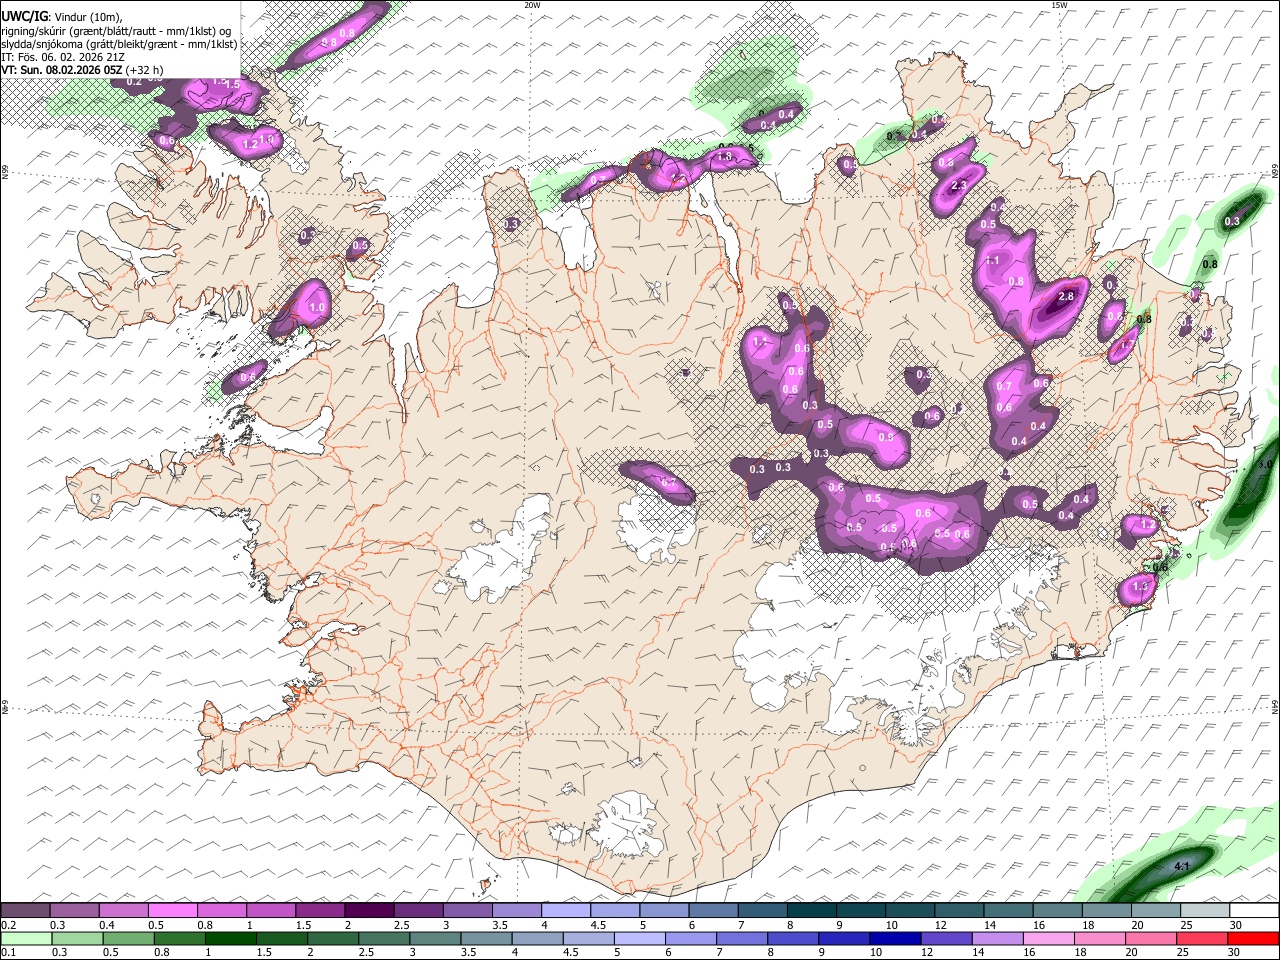Pick the darkest purple 2–2.5 snow swatch
The width and height of the screenshot is (1280, 960).
[x=368, y=911]
